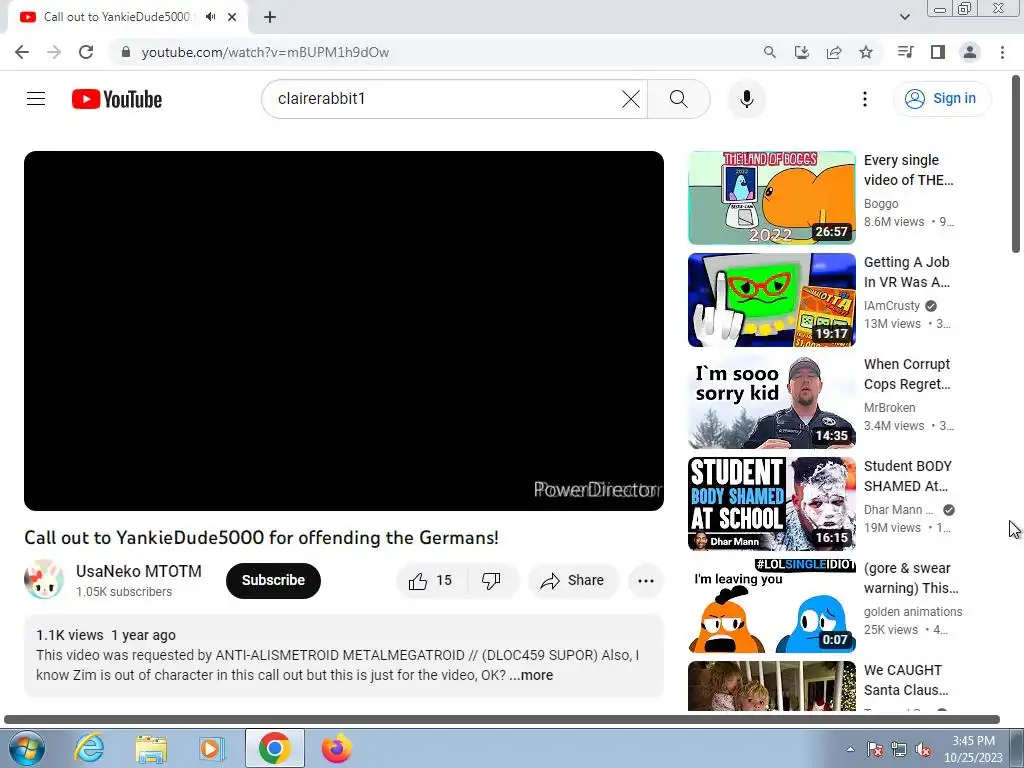Reload the page
Image resolution: width=1024 pixels, height=768 pixels.
coord(86,52)
